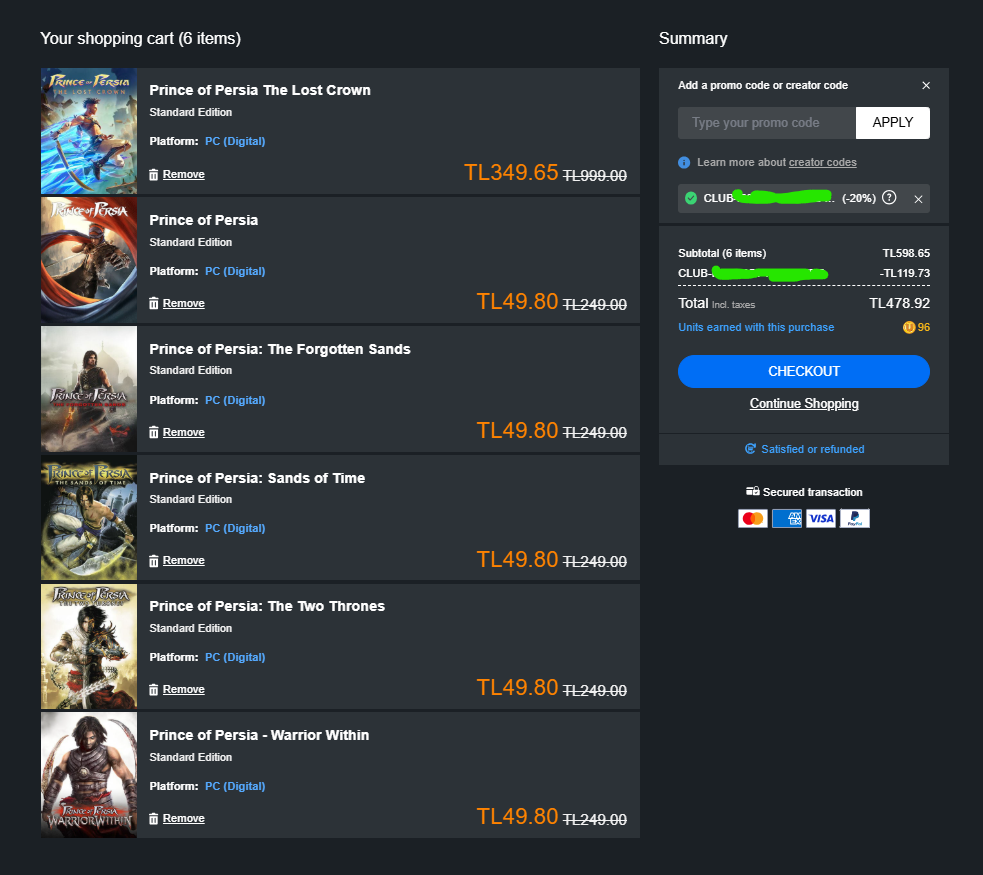Click The Lost Crown title text
This screenshot has height=875, width=983.
click(x=260, y=90)
